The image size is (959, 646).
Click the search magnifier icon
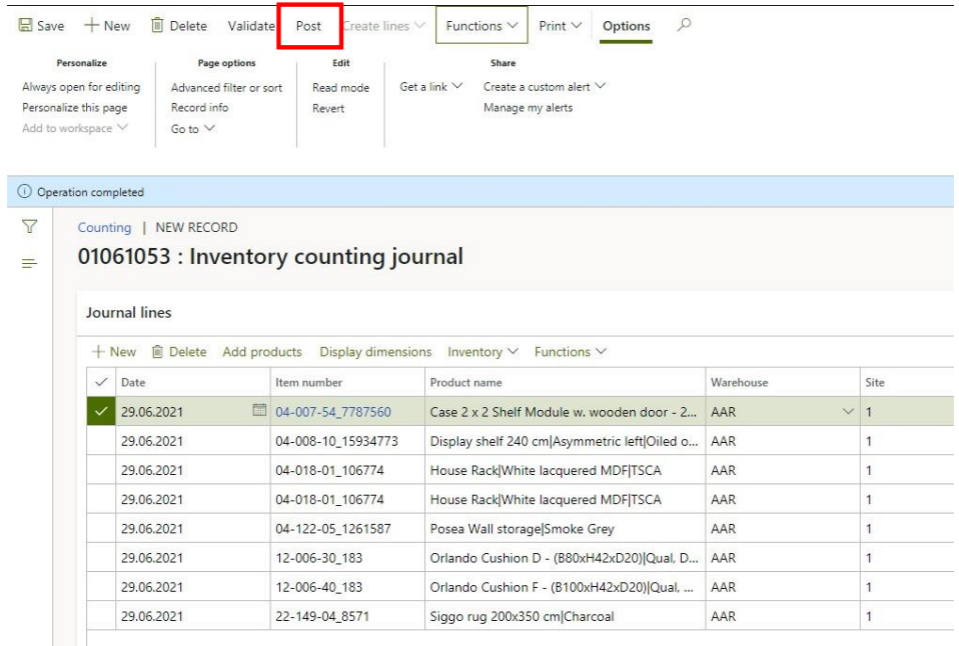pyautogui.click(x=684, y=26)
